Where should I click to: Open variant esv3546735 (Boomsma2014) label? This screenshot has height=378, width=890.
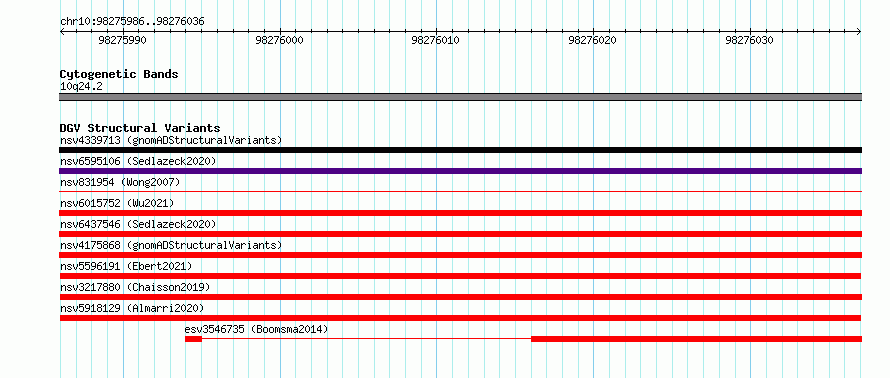[257, 329]
